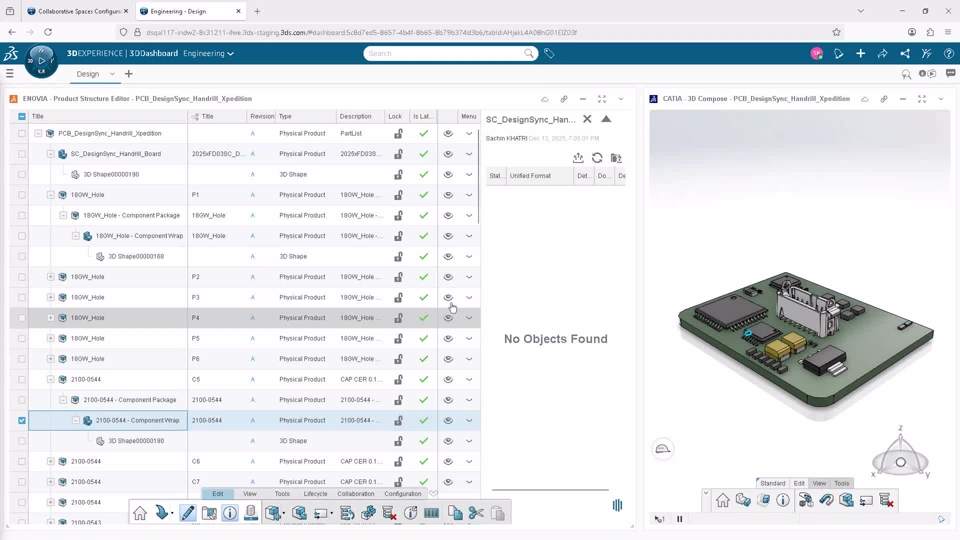Collapse PCB_DesignSync_Handrill_Xpedition tree node

pos(38,133)
